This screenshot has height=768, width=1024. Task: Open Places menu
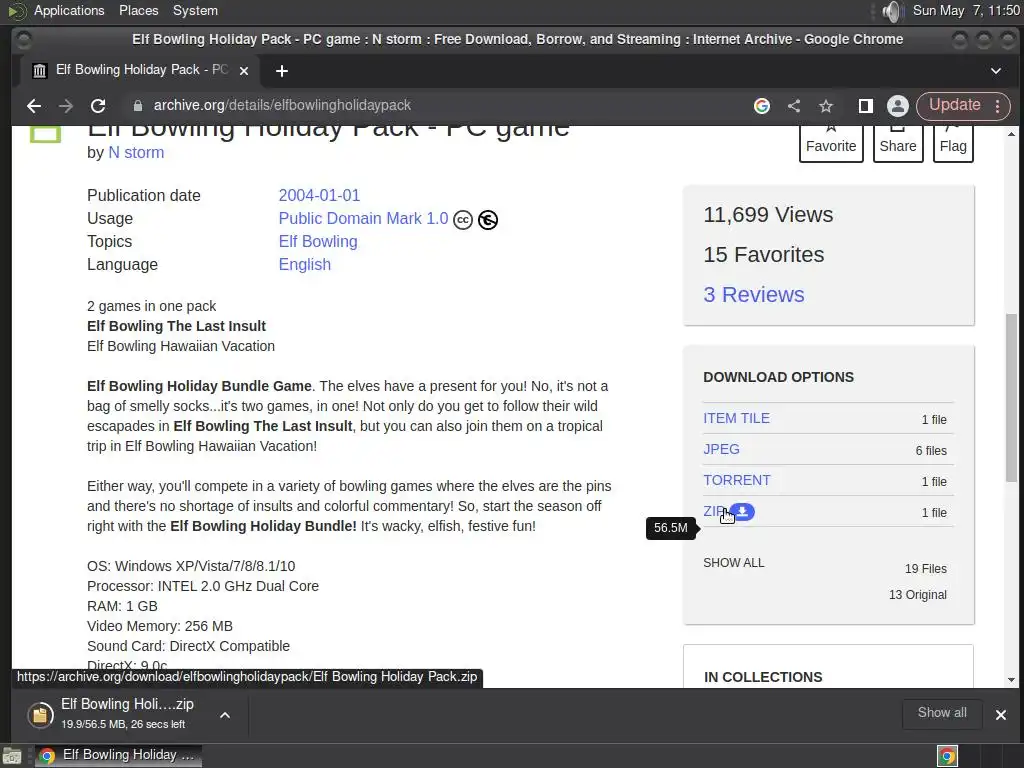[138, 10]
